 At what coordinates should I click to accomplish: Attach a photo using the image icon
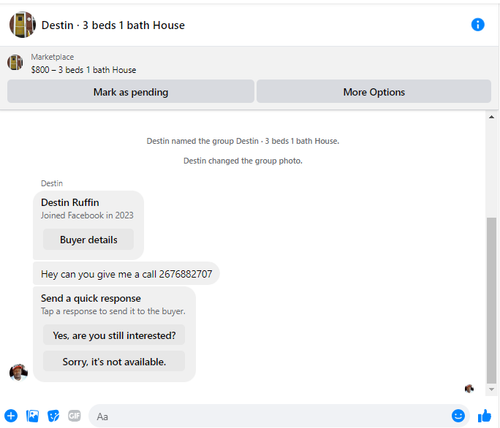(32, 416)
